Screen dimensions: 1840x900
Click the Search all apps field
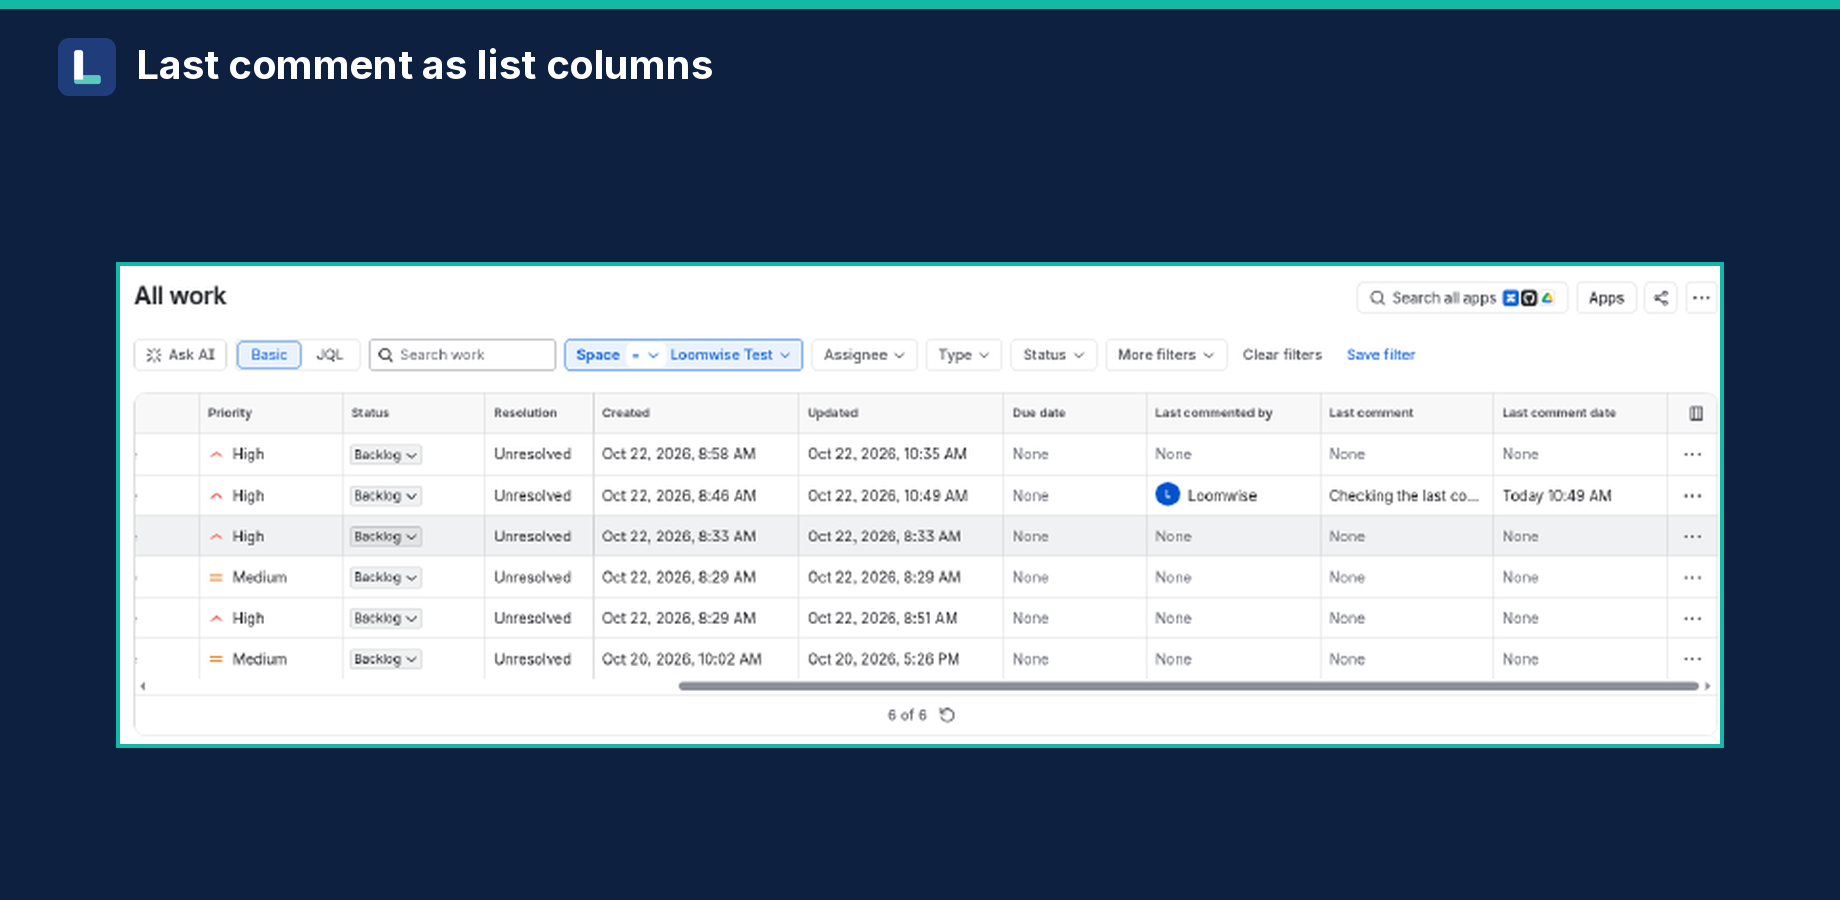coord(1462,298)
